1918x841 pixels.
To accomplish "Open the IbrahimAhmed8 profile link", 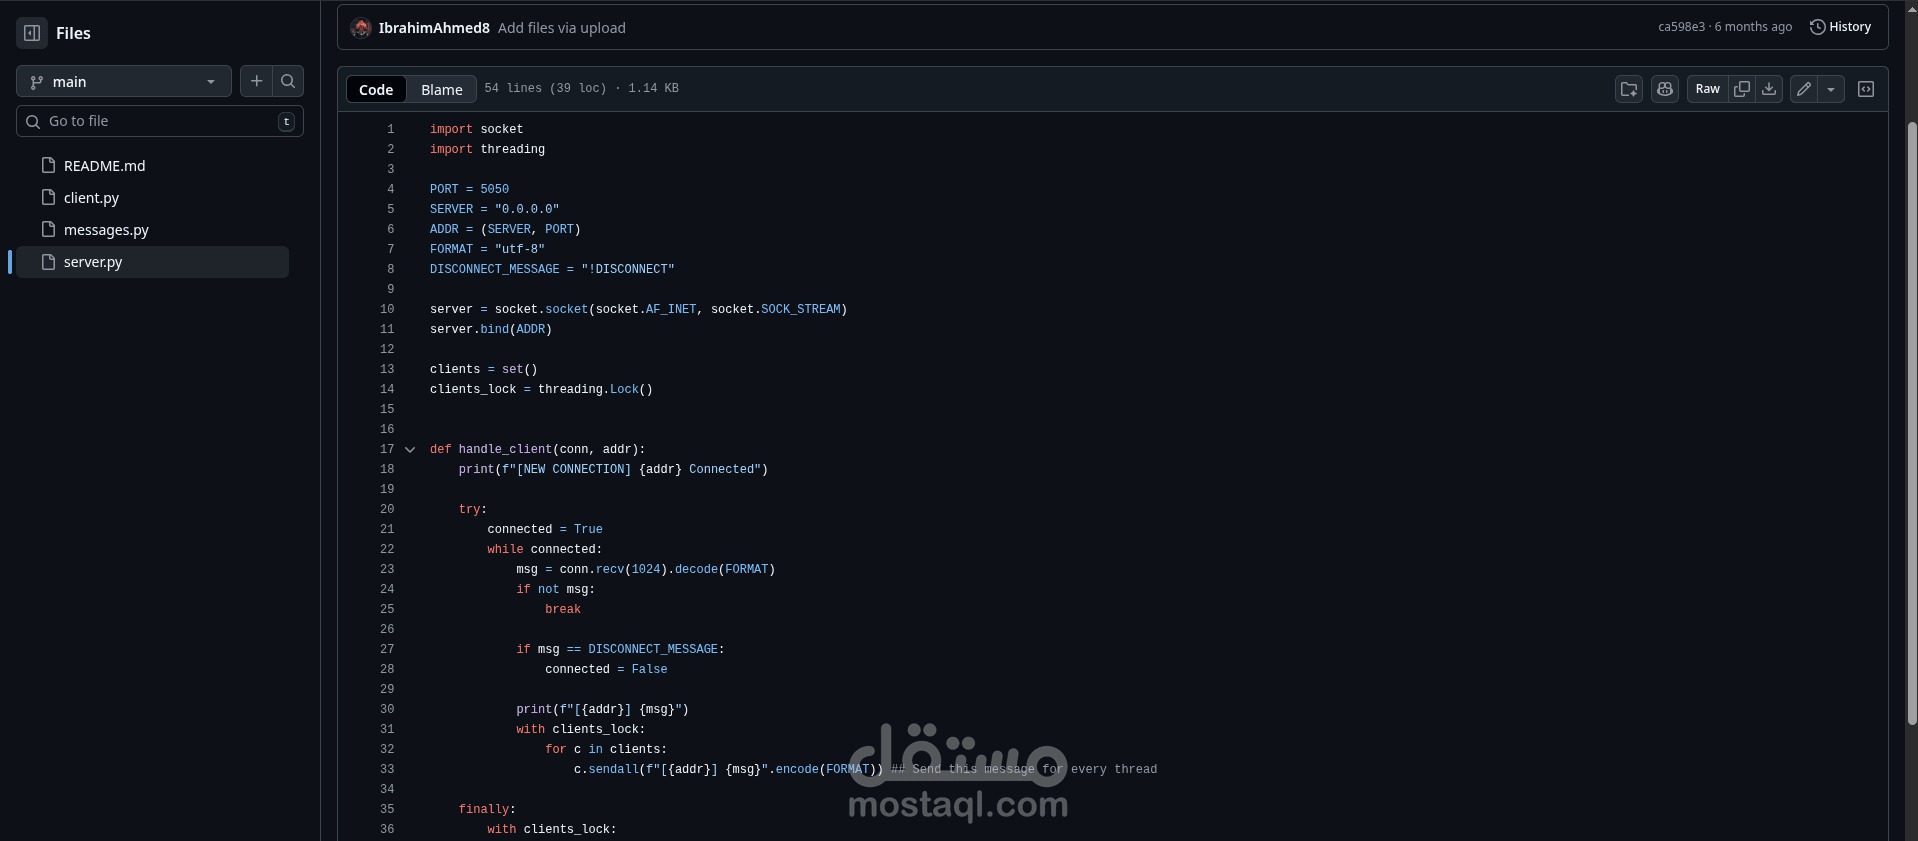I will click(434, 28).
